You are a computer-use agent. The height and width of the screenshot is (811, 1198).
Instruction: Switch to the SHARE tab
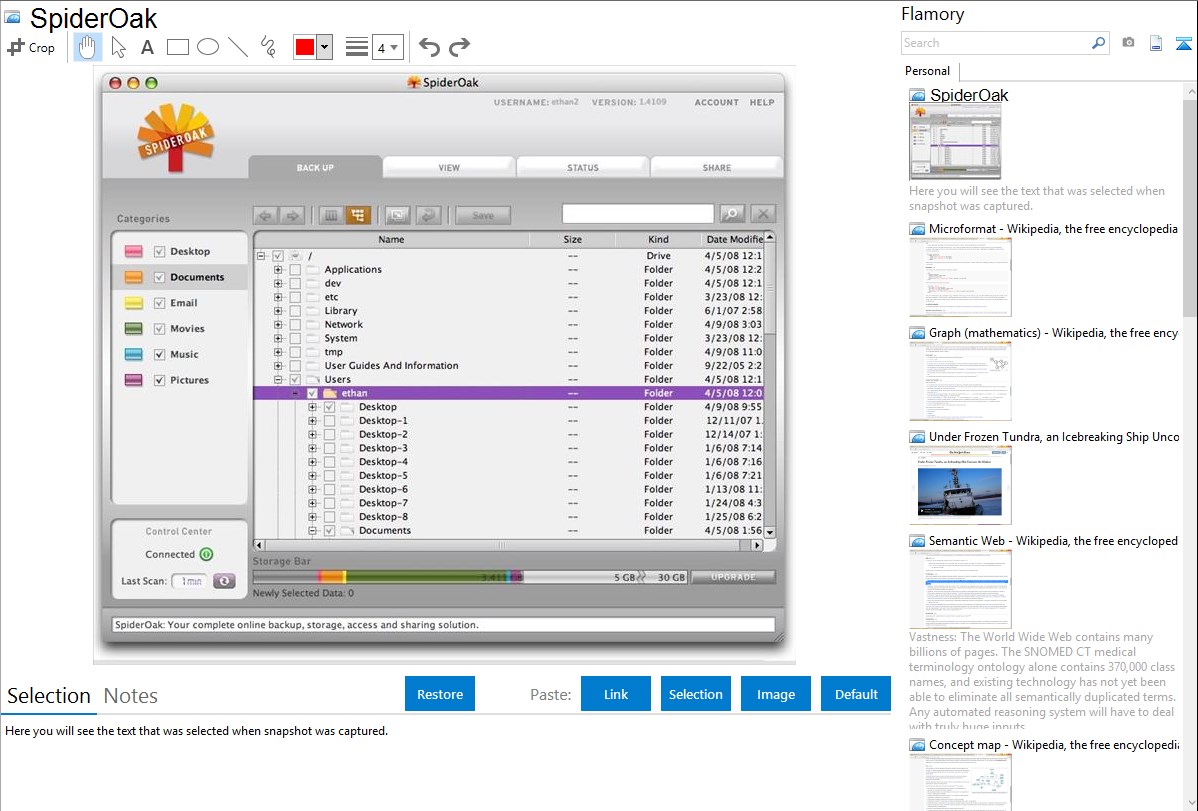click(717, 167)
